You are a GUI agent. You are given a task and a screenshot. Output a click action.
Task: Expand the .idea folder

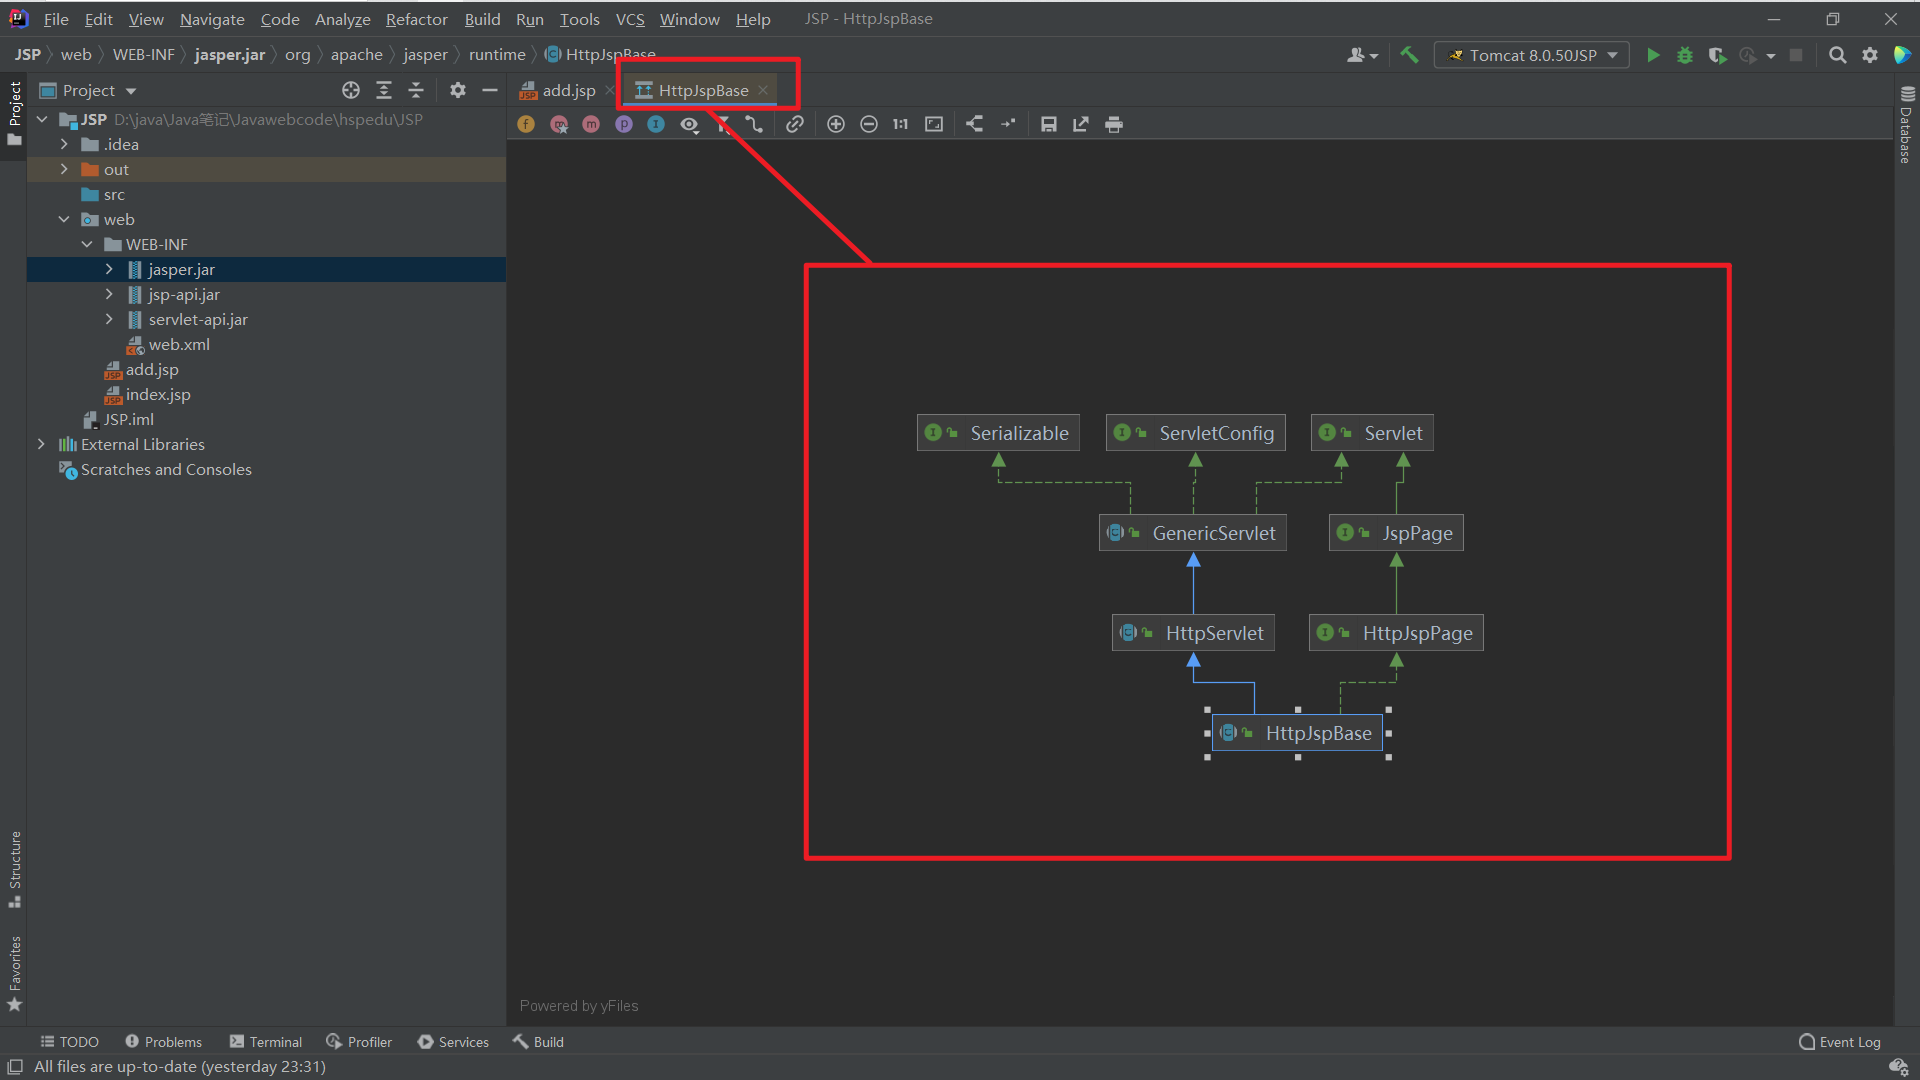[64, 144]
